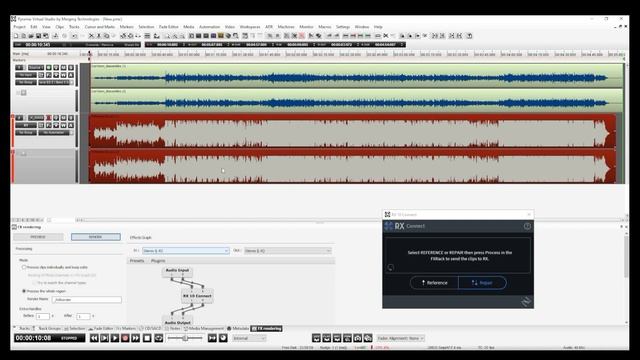The height and width of the screenshot is (360, 640).
Task: Click the PREVIEW button in FX rendering
Action: (x=38, y=237)
